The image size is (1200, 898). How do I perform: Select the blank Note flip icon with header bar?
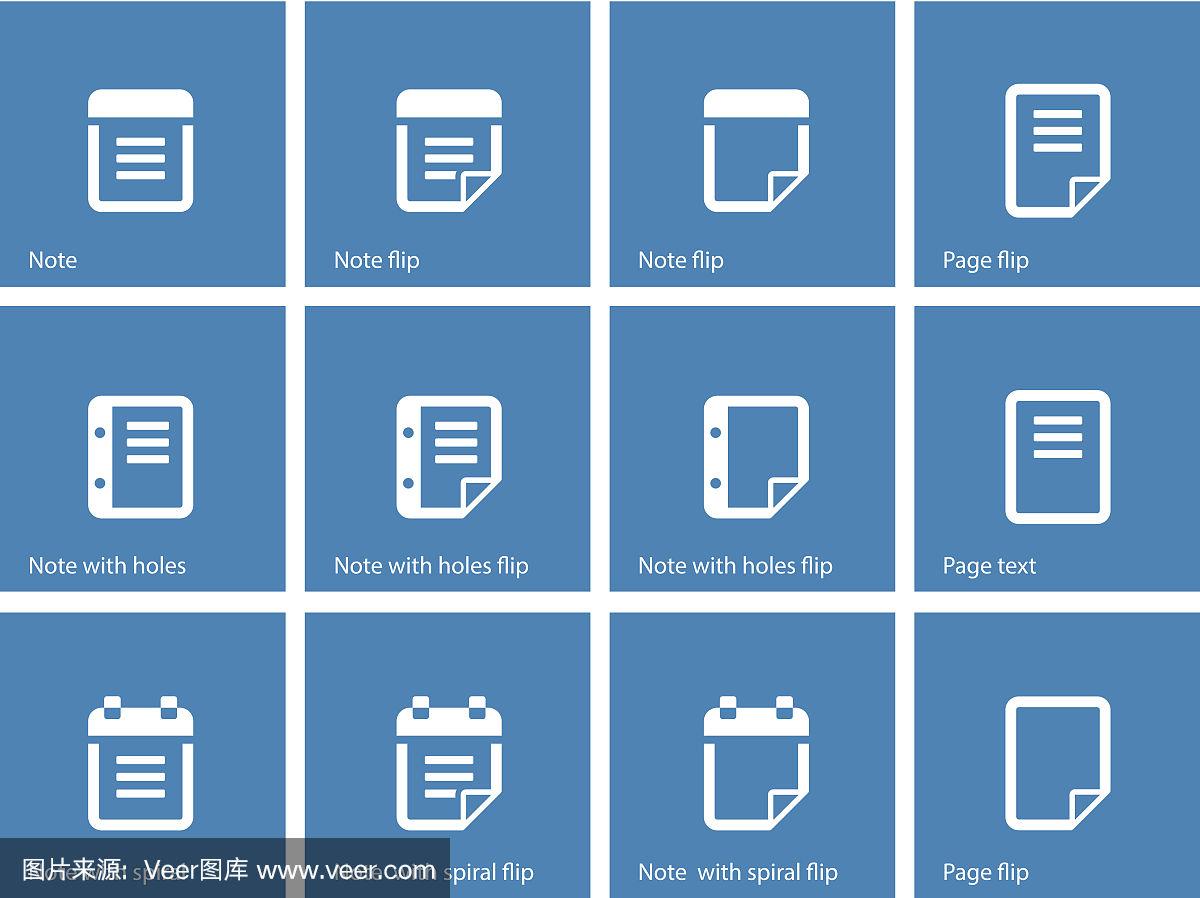[756, 151]
